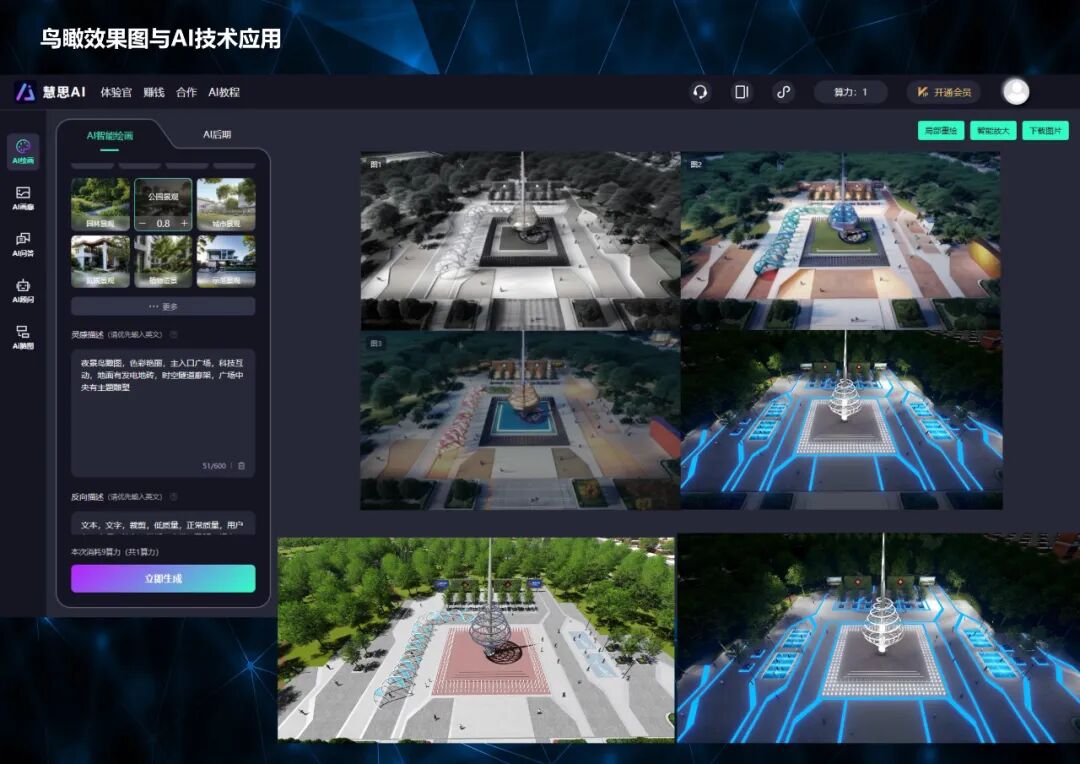Select the colorful result image 图2

(x=840, y=240)
